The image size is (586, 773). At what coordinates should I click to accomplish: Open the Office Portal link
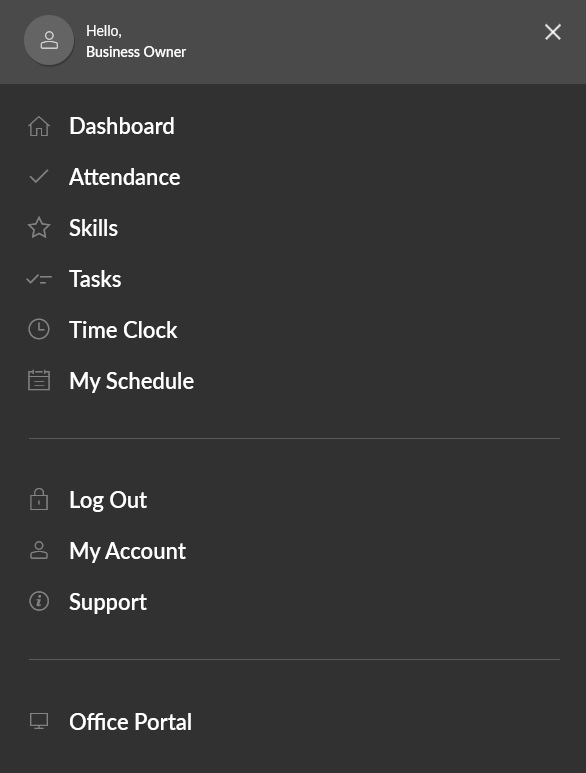tap(131, 722)
